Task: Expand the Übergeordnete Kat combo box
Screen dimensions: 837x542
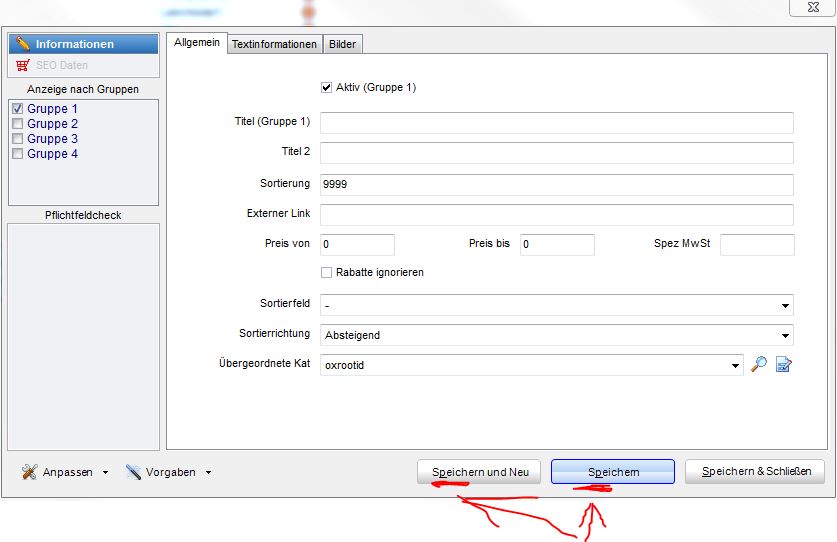Action: pos(735,366)
